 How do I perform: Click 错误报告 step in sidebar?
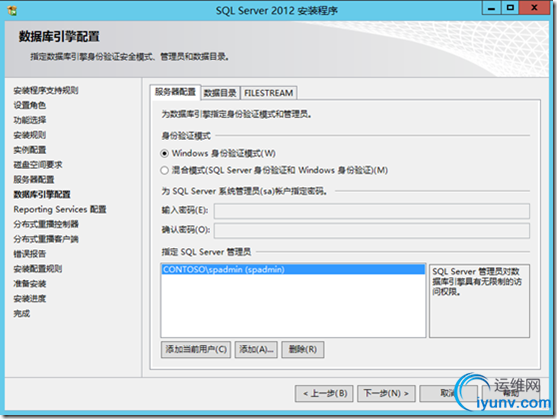[30, 254]
